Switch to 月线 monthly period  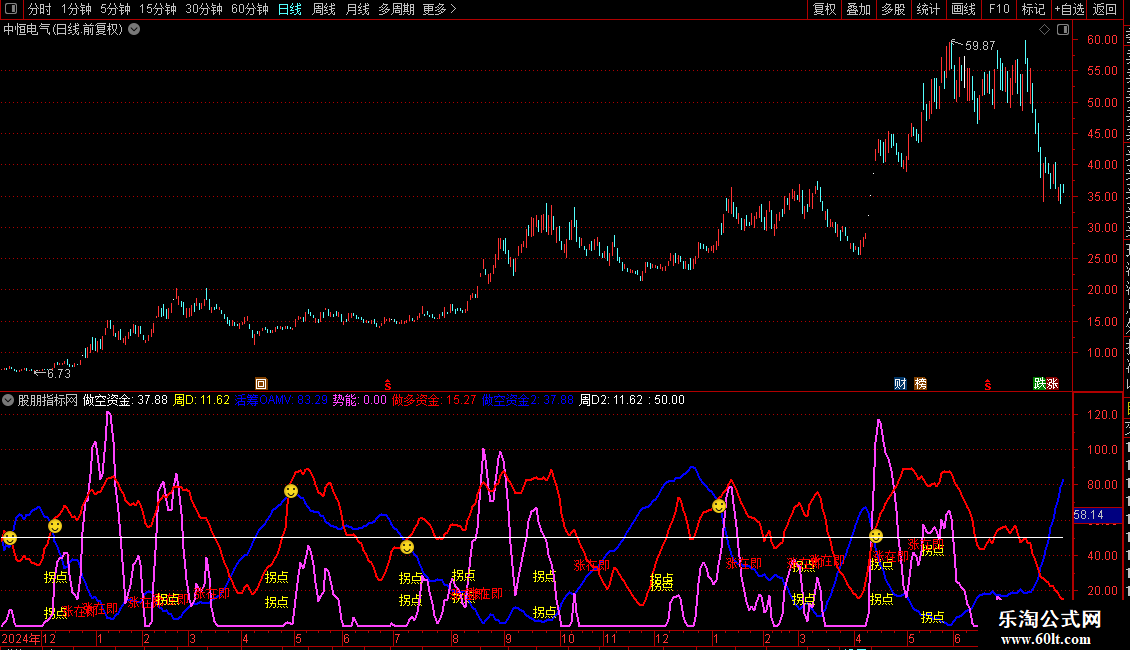357,9
